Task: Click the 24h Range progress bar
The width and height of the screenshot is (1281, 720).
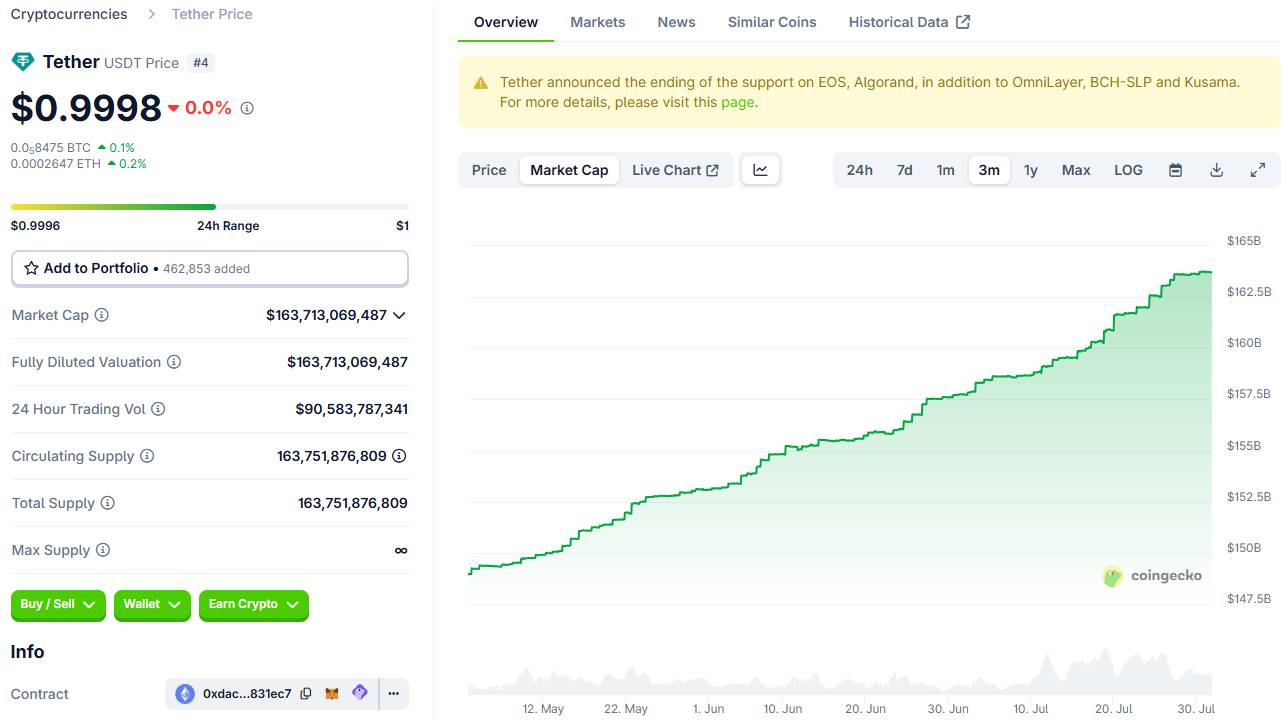Action: tap(210, 207)
